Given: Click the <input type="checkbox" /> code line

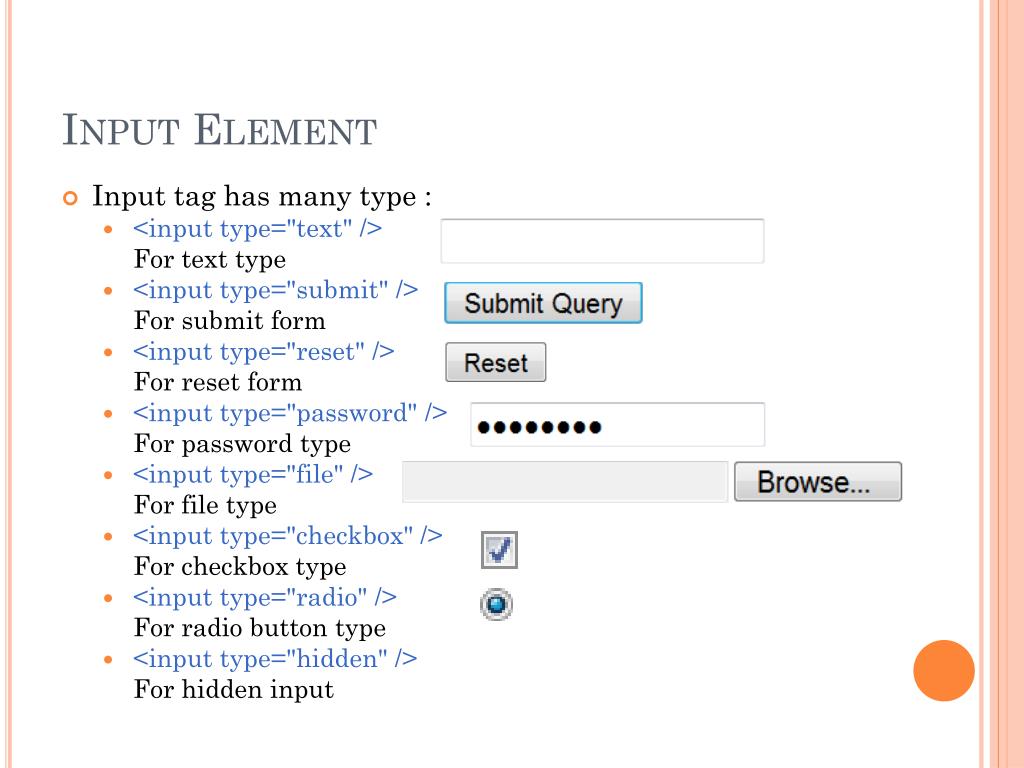Looking at the screenshot, I should (288, 536).
